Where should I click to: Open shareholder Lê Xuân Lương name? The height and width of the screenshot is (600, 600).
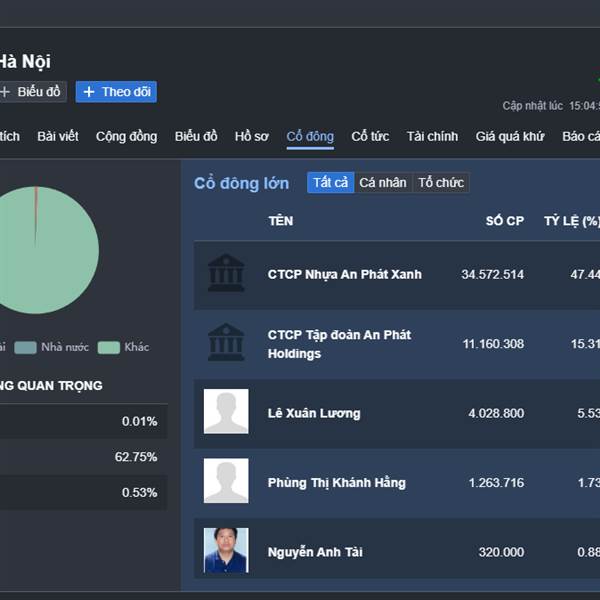314,413
